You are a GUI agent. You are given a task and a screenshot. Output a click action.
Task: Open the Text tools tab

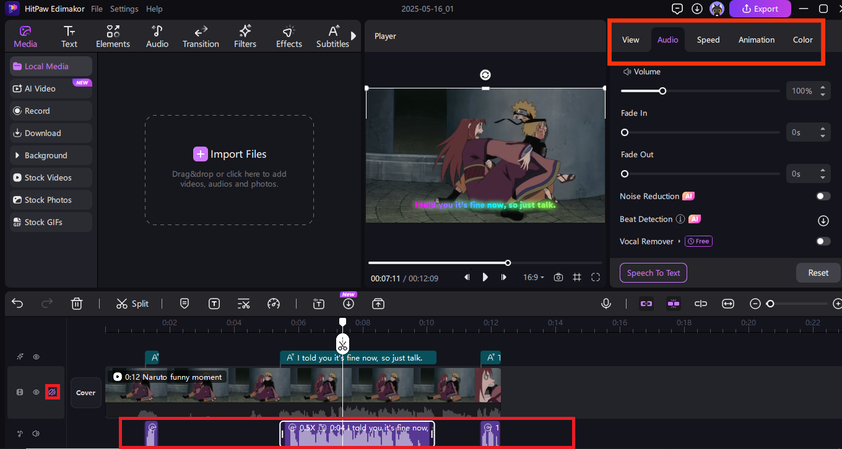69,37
